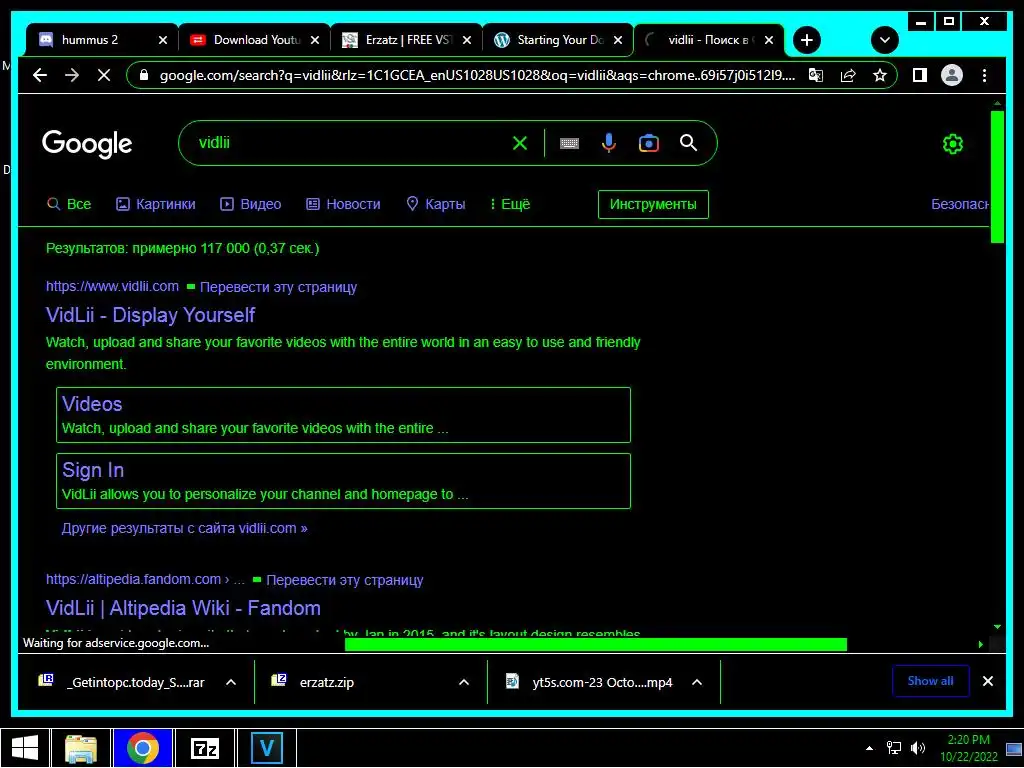Click the page vertical scrollbar thumb
This screenshot has height=768, width=1024.
point(997,176)
